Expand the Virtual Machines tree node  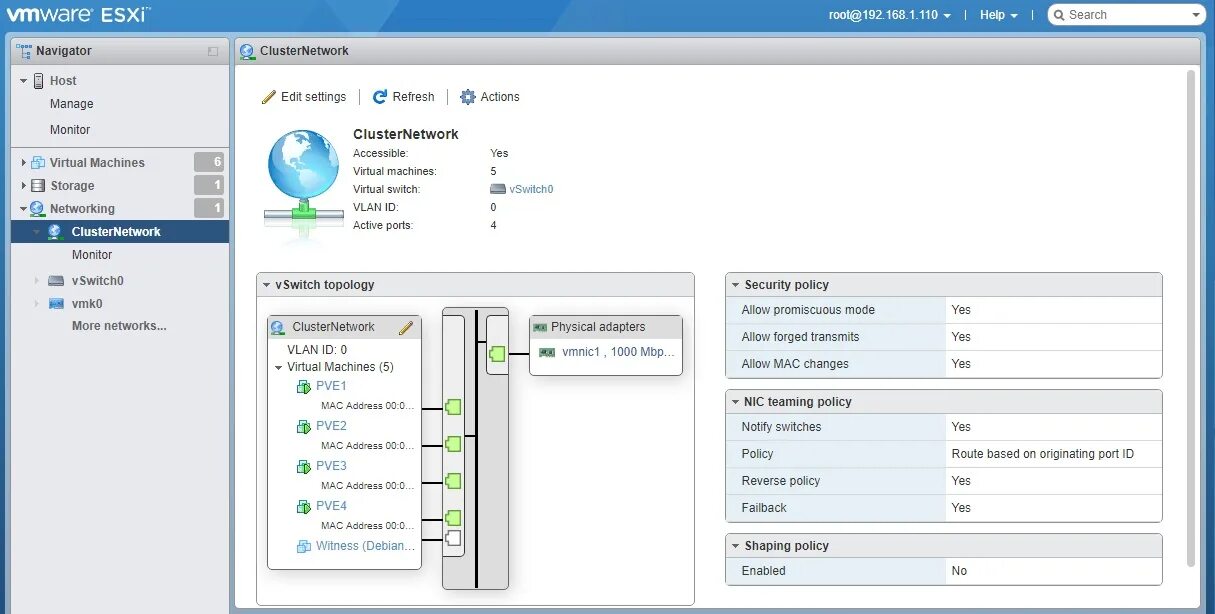point(23,163)
